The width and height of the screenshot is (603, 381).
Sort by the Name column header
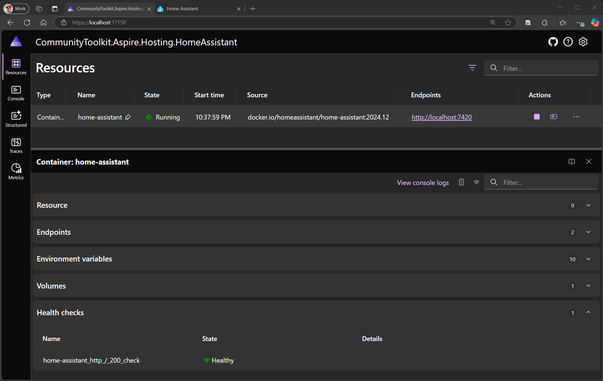pyautogui.click(x=86, y=95)
